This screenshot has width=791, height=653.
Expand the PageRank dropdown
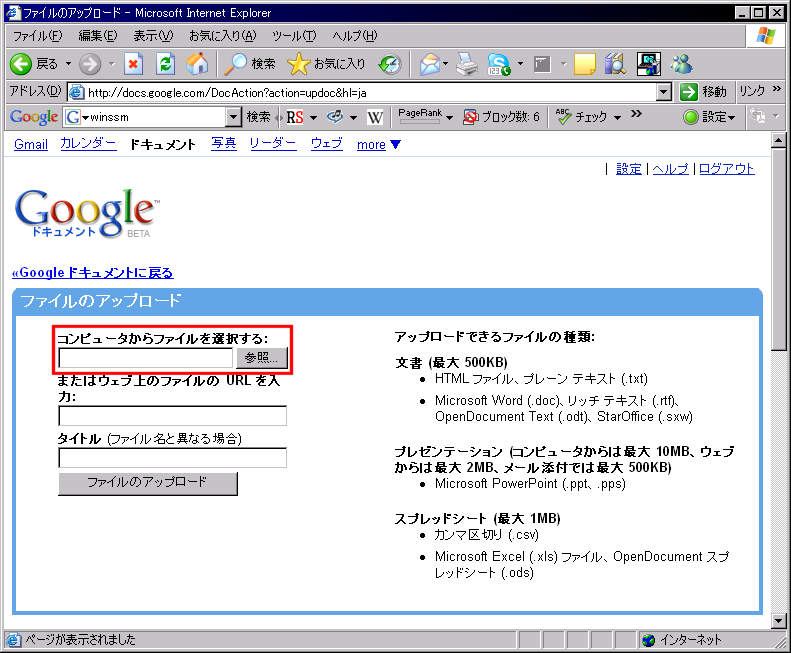pos(449,118)
